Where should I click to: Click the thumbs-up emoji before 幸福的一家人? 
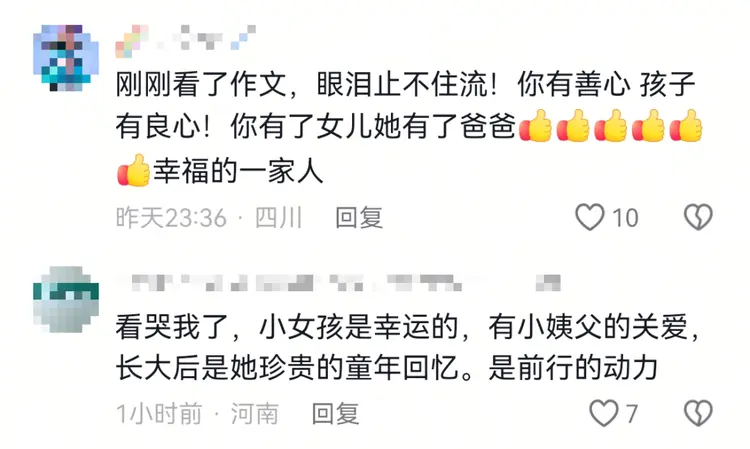(133, 170)
